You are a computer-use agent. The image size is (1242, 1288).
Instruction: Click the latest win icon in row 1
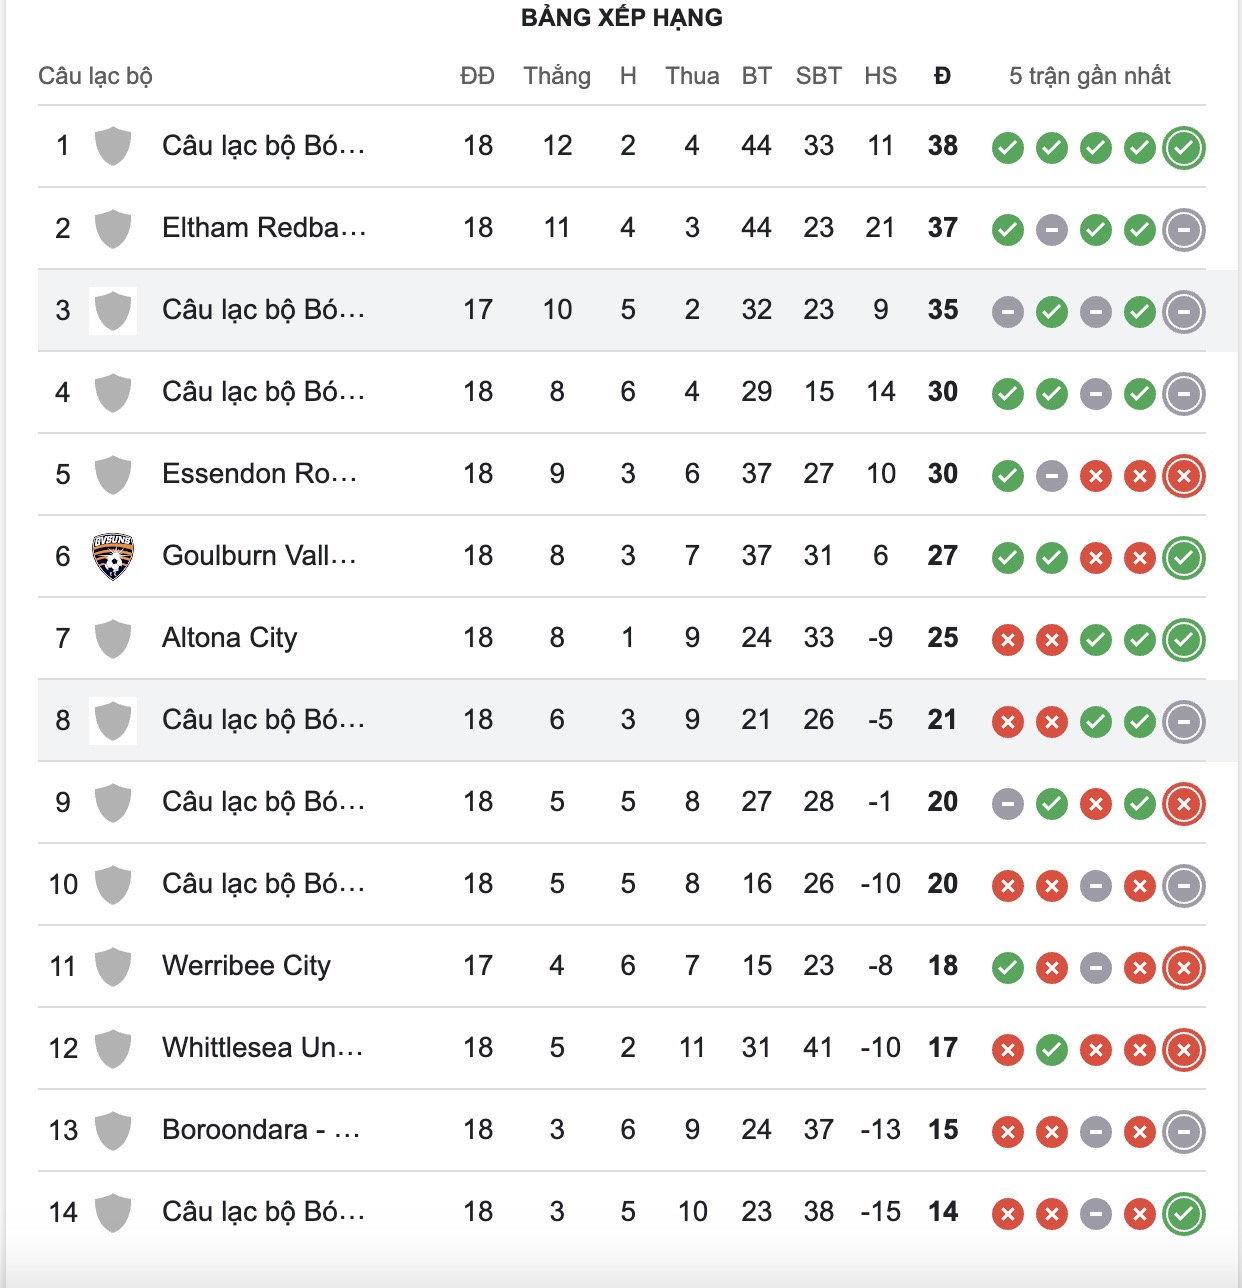pos(1184,148)
